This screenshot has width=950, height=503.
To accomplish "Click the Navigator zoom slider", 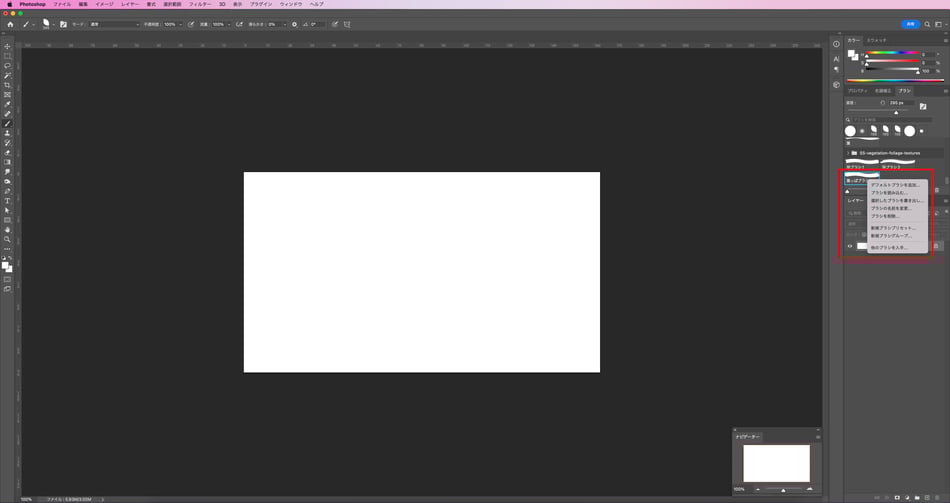I will 783,489.
